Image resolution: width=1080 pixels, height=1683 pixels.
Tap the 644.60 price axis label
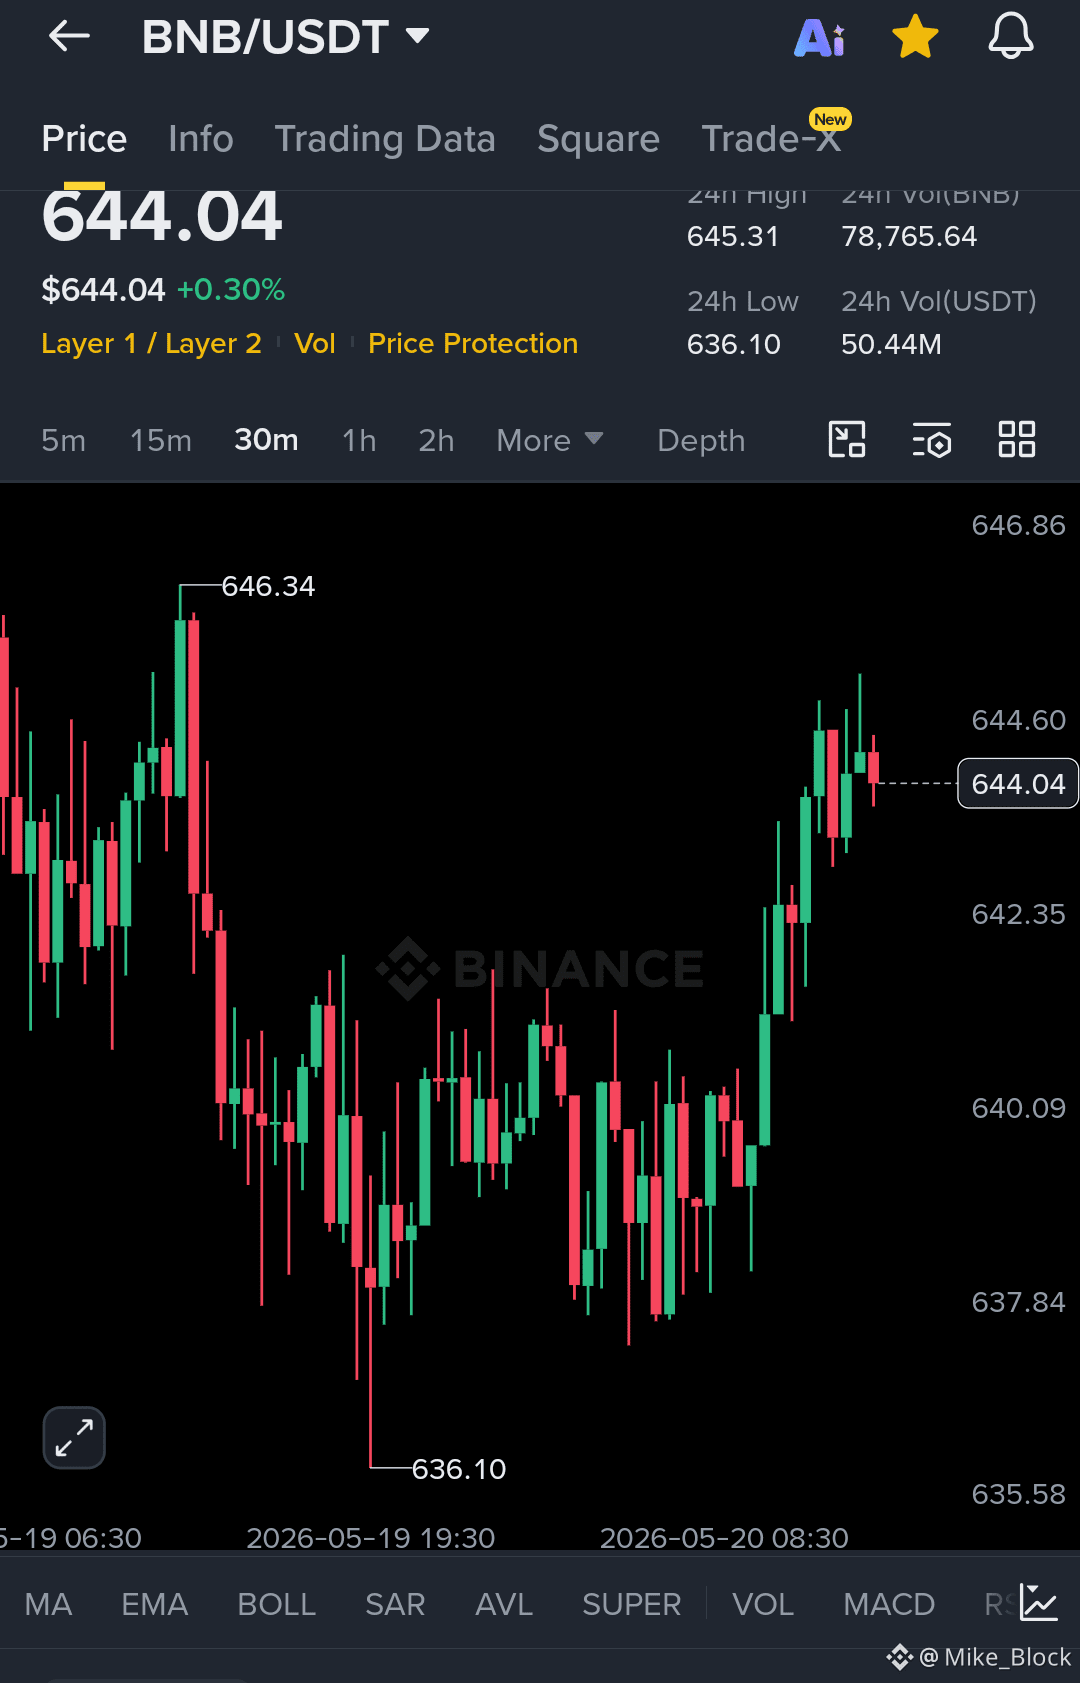click(x=1019, y=720)
